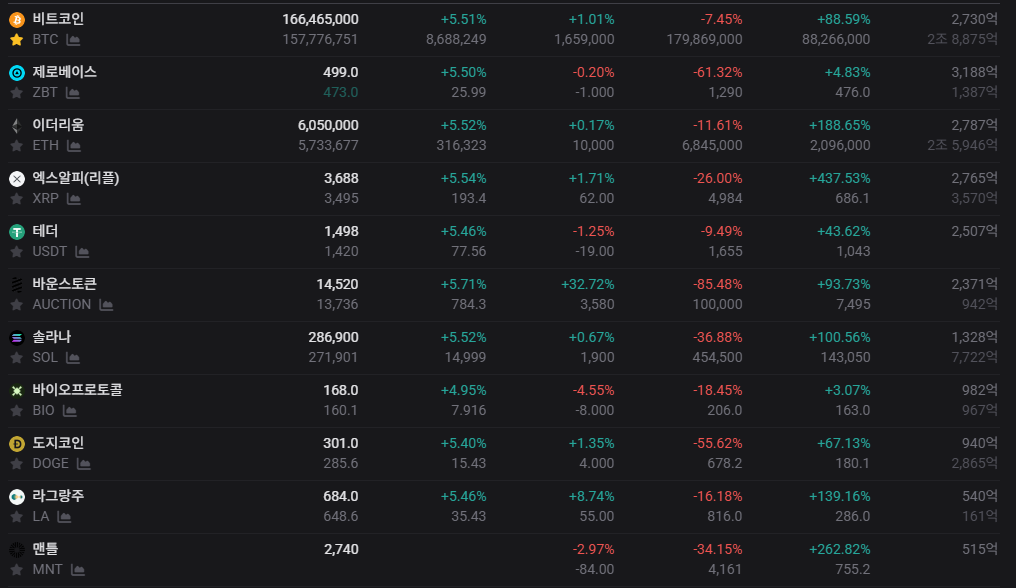
Task: Toggle the star beside ETH
Action: click(x=16, y=146)
